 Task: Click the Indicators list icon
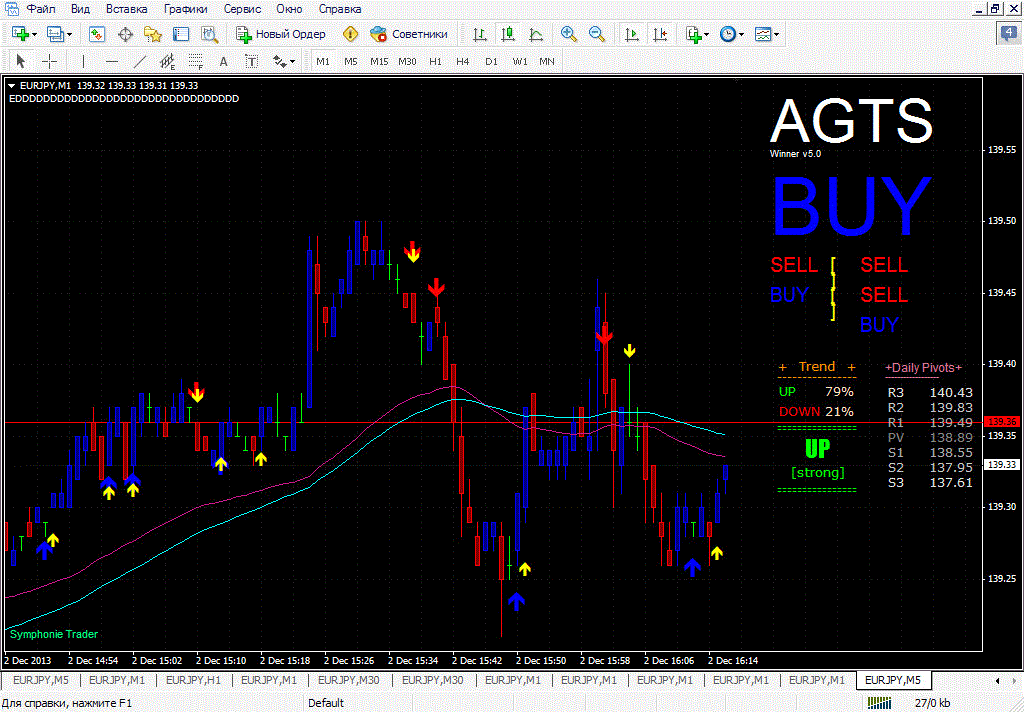pyautogui.click(x=694, y=34)
